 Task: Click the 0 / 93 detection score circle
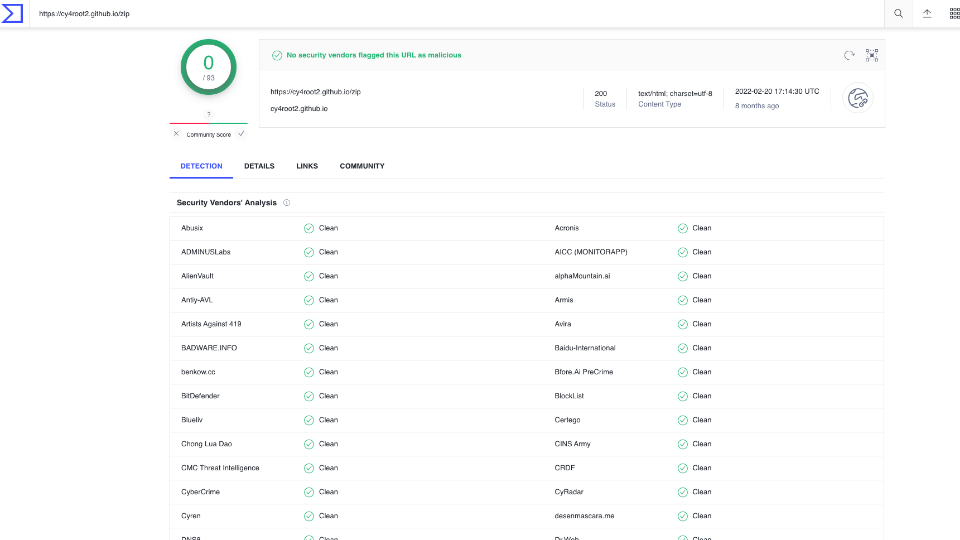tap(209, 67)
